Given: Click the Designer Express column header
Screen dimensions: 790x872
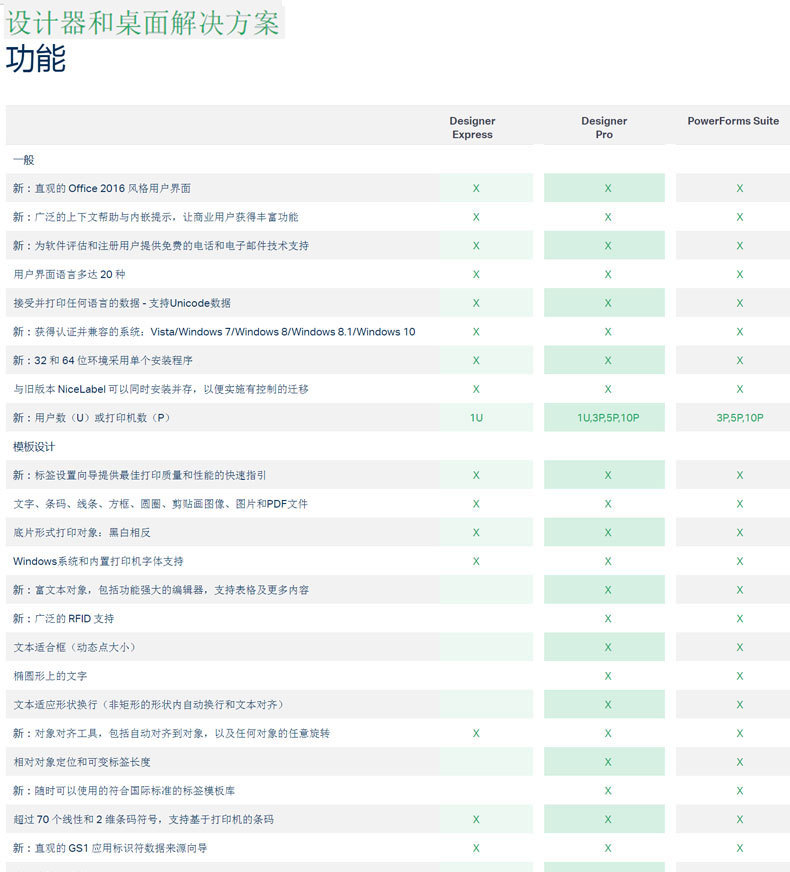Looking at the screenshot, I should (472, 128).
